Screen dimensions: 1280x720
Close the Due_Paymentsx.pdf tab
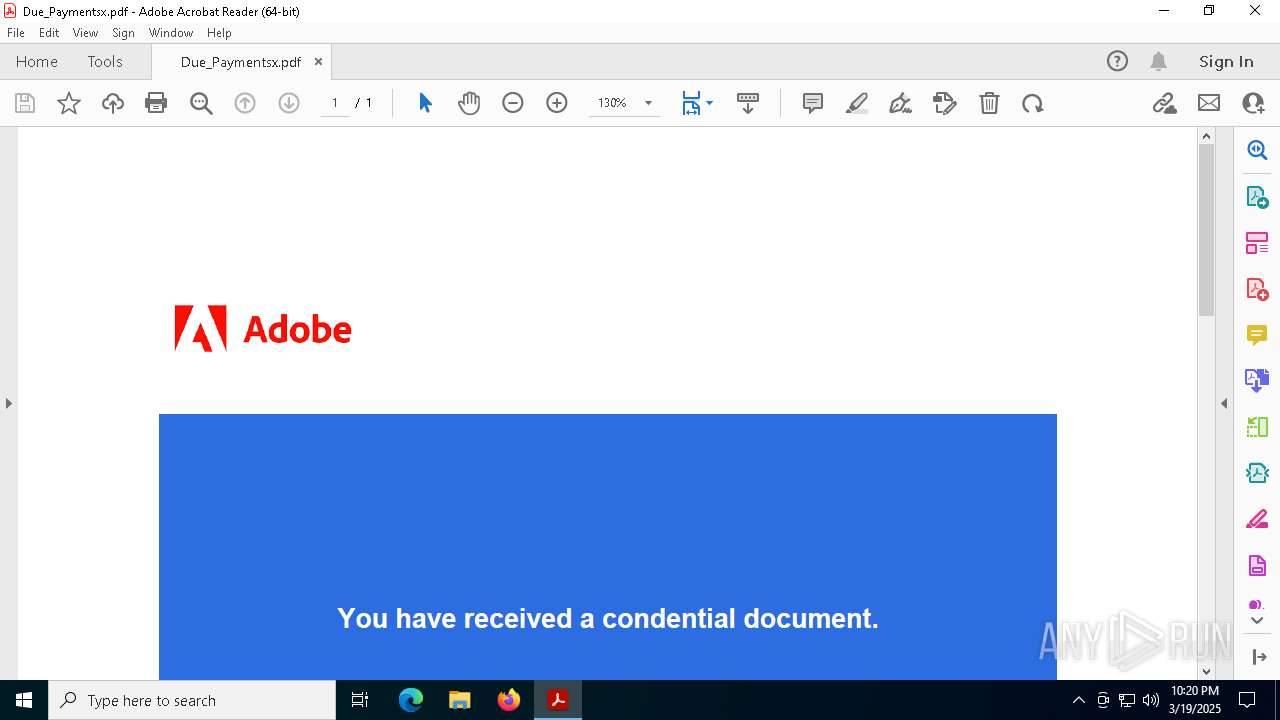[x=318, y=61]
